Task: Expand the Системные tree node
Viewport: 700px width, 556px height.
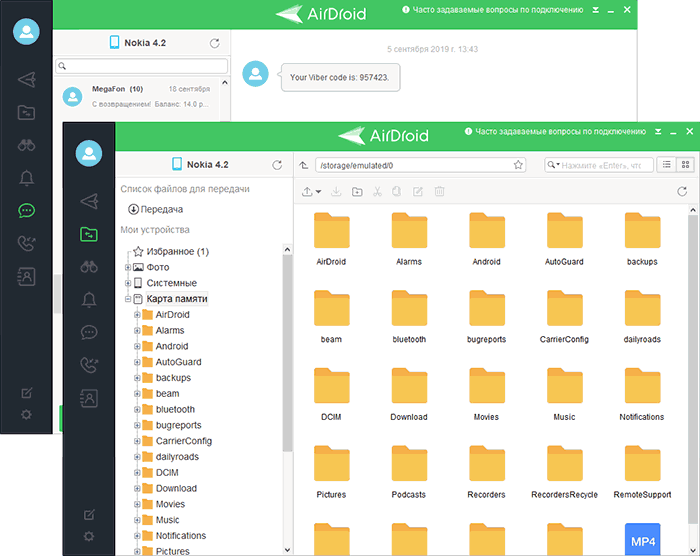Action: [x=128, y=283]
